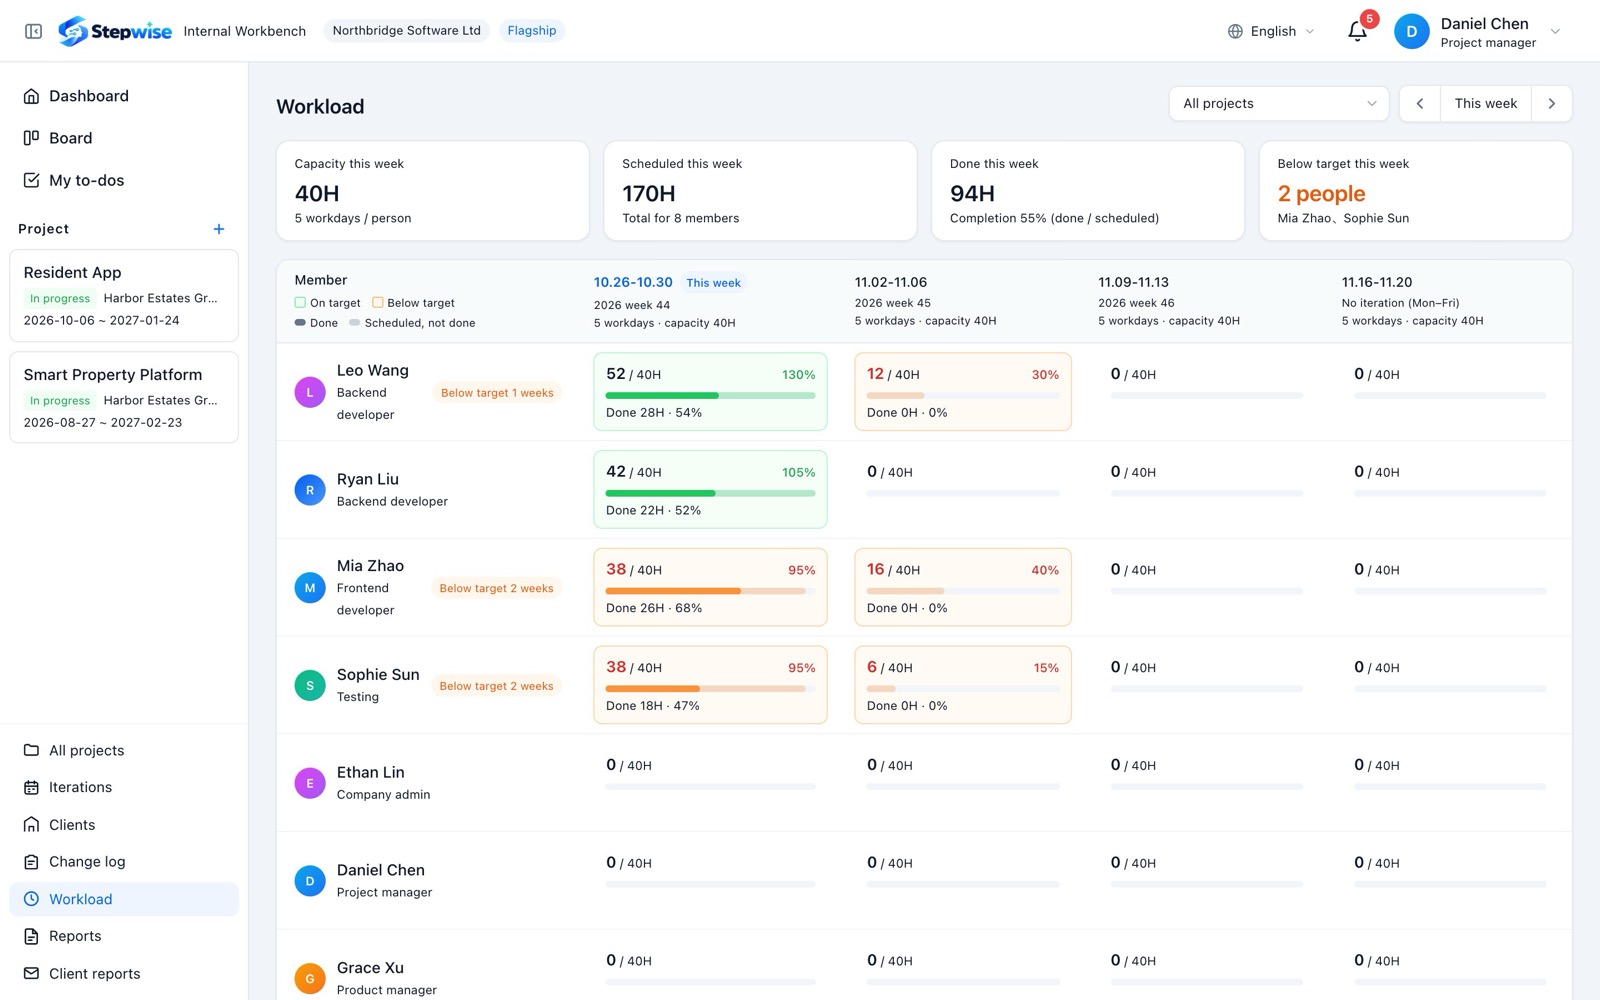Open the notifications bell
This screenshot has width=1600, height=1000.
1357,31
